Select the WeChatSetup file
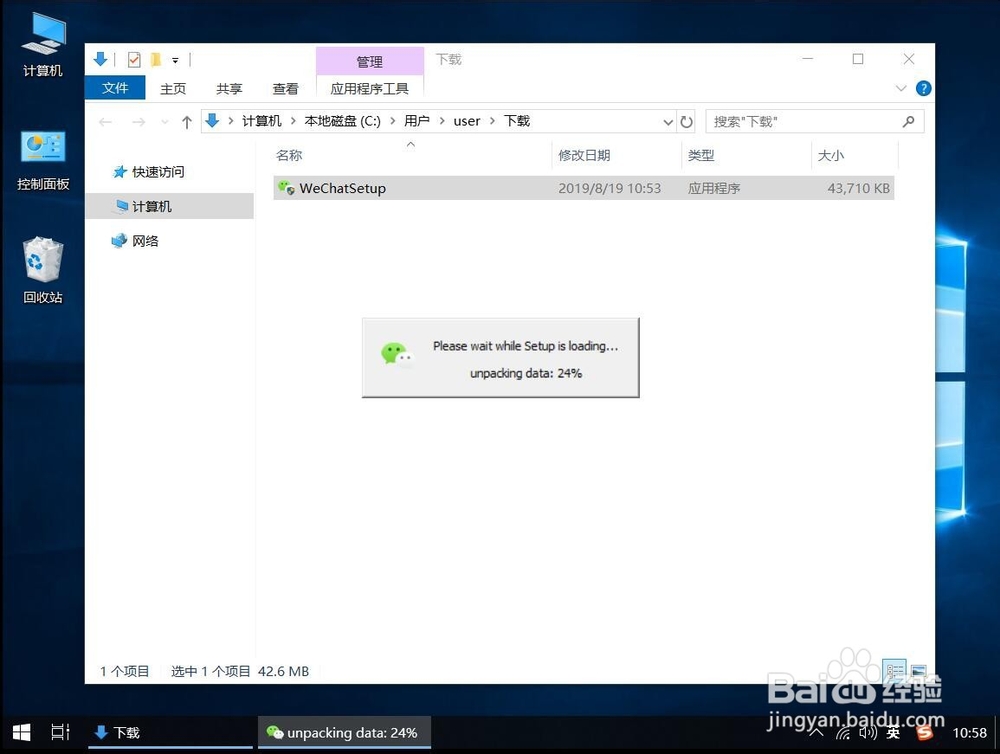 pyautogui.click(x=584, y=188)
